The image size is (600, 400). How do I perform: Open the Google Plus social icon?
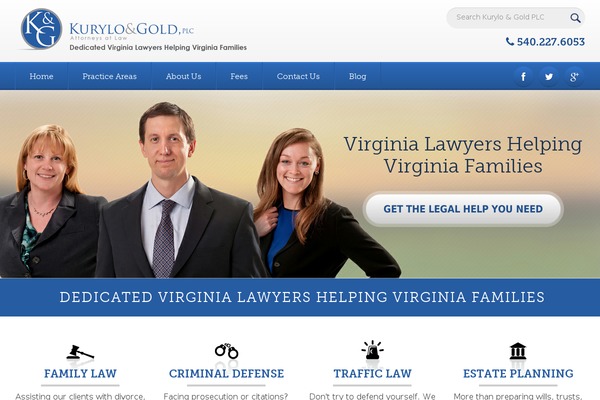[574, 77]
